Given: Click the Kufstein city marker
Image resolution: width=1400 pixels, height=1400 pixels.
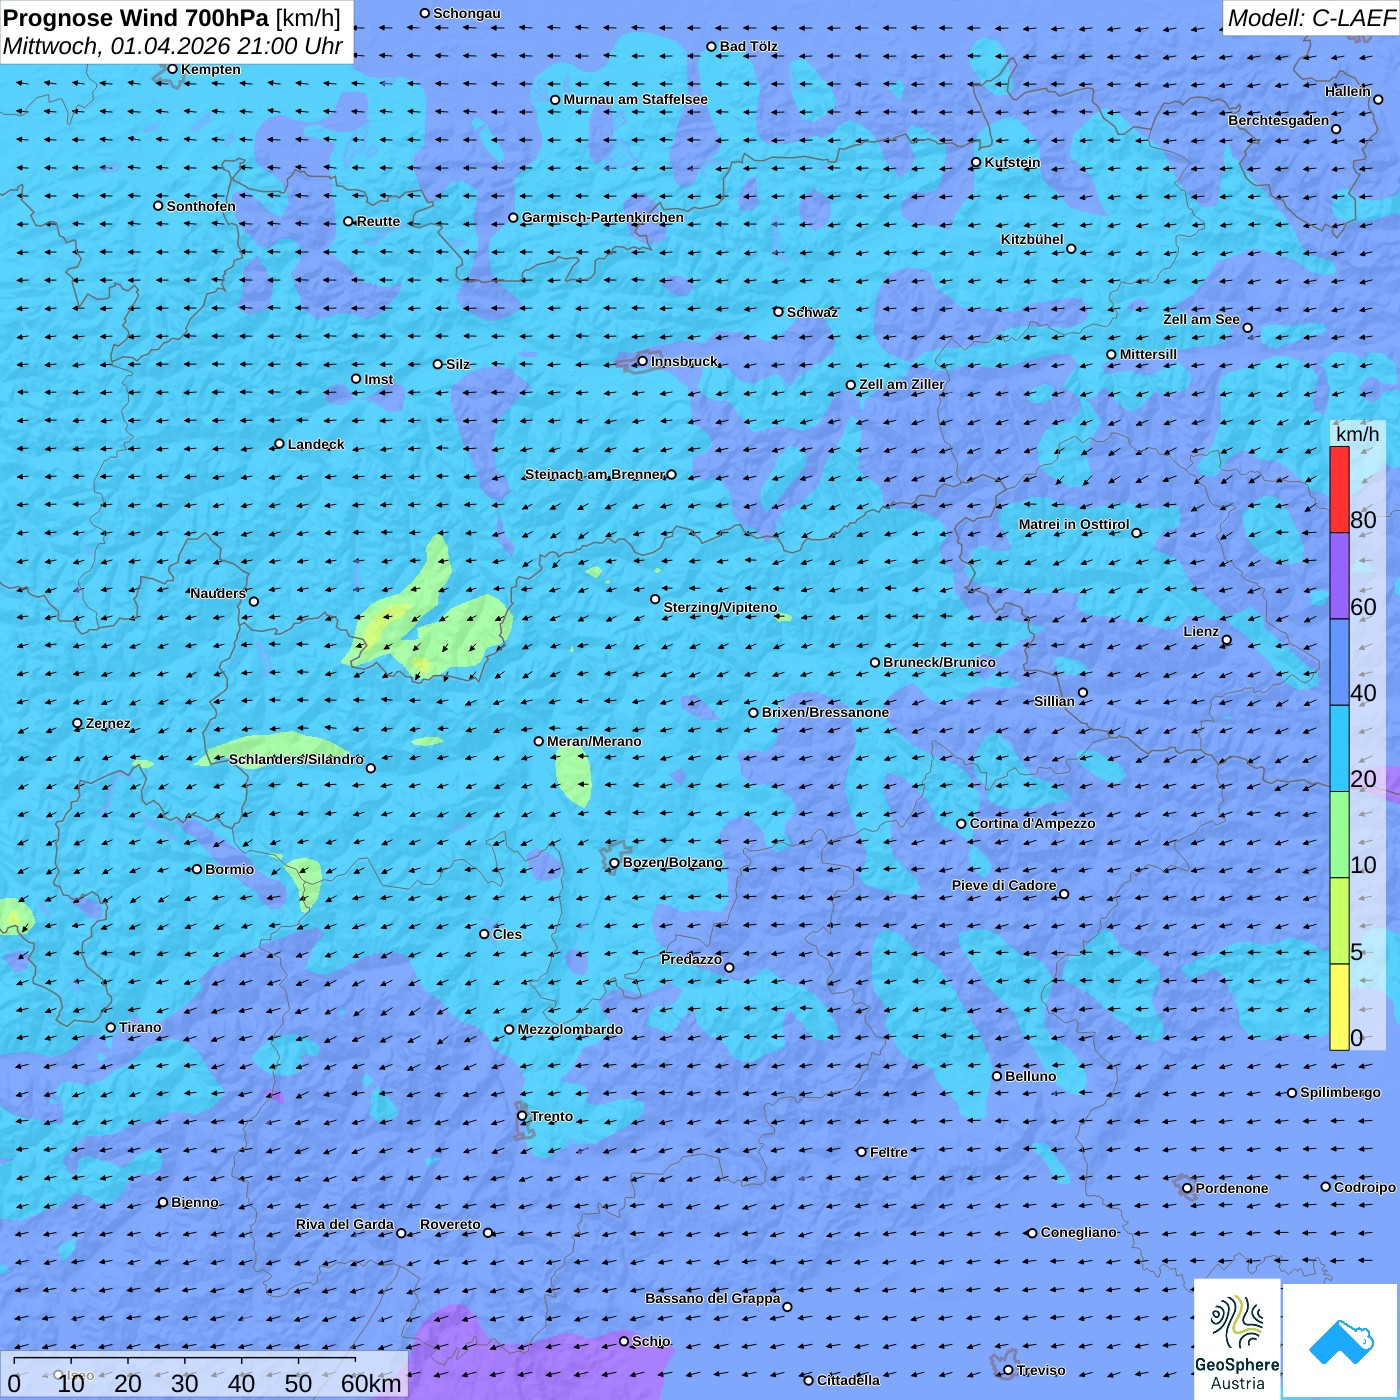Looking at the screenshot, I should coord(977,162).
